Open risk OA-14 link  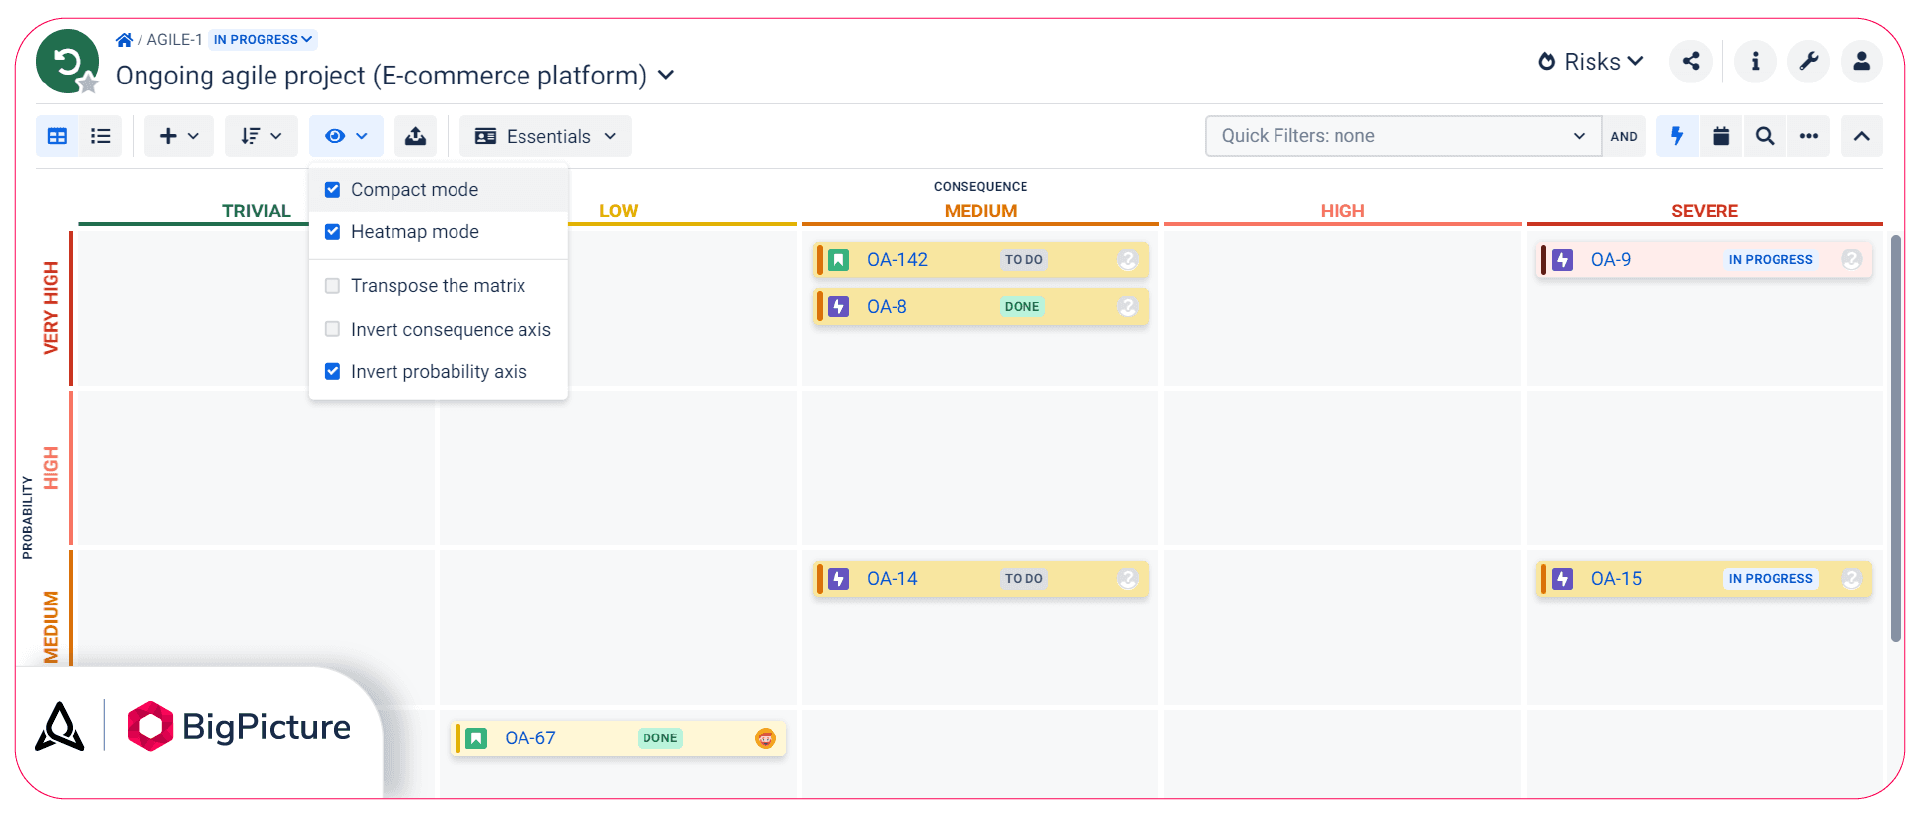tap(892, 579)
